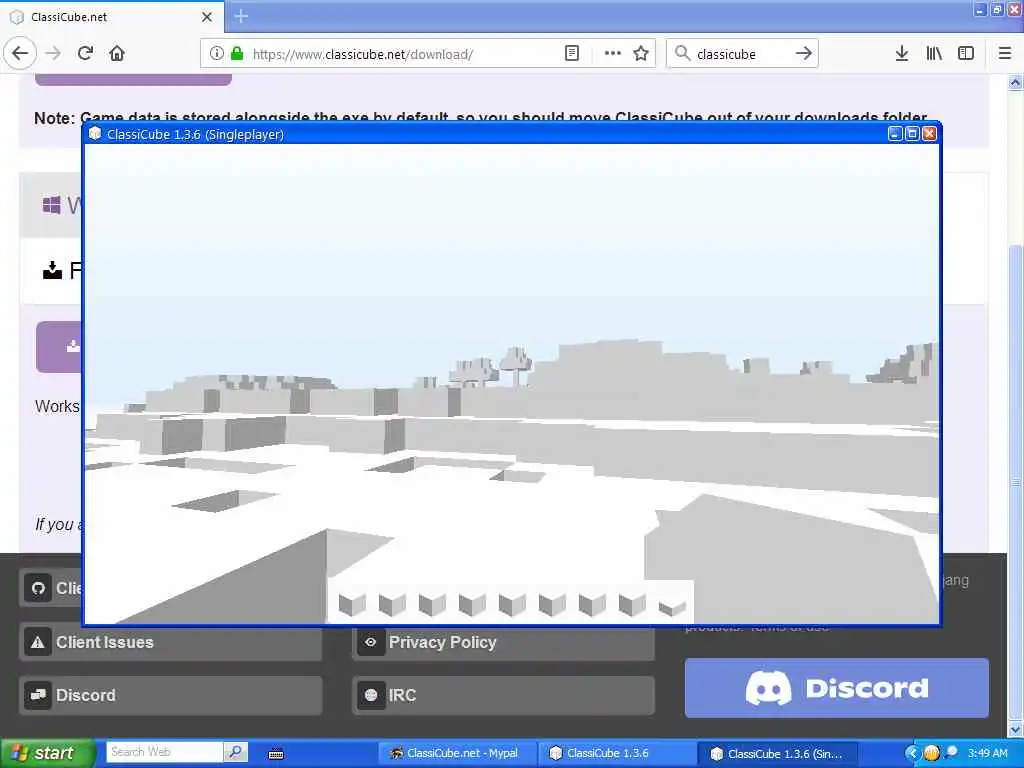Open the page actions three-dot menu
This screenshot has height=768, width=1024.
(613, 54)
